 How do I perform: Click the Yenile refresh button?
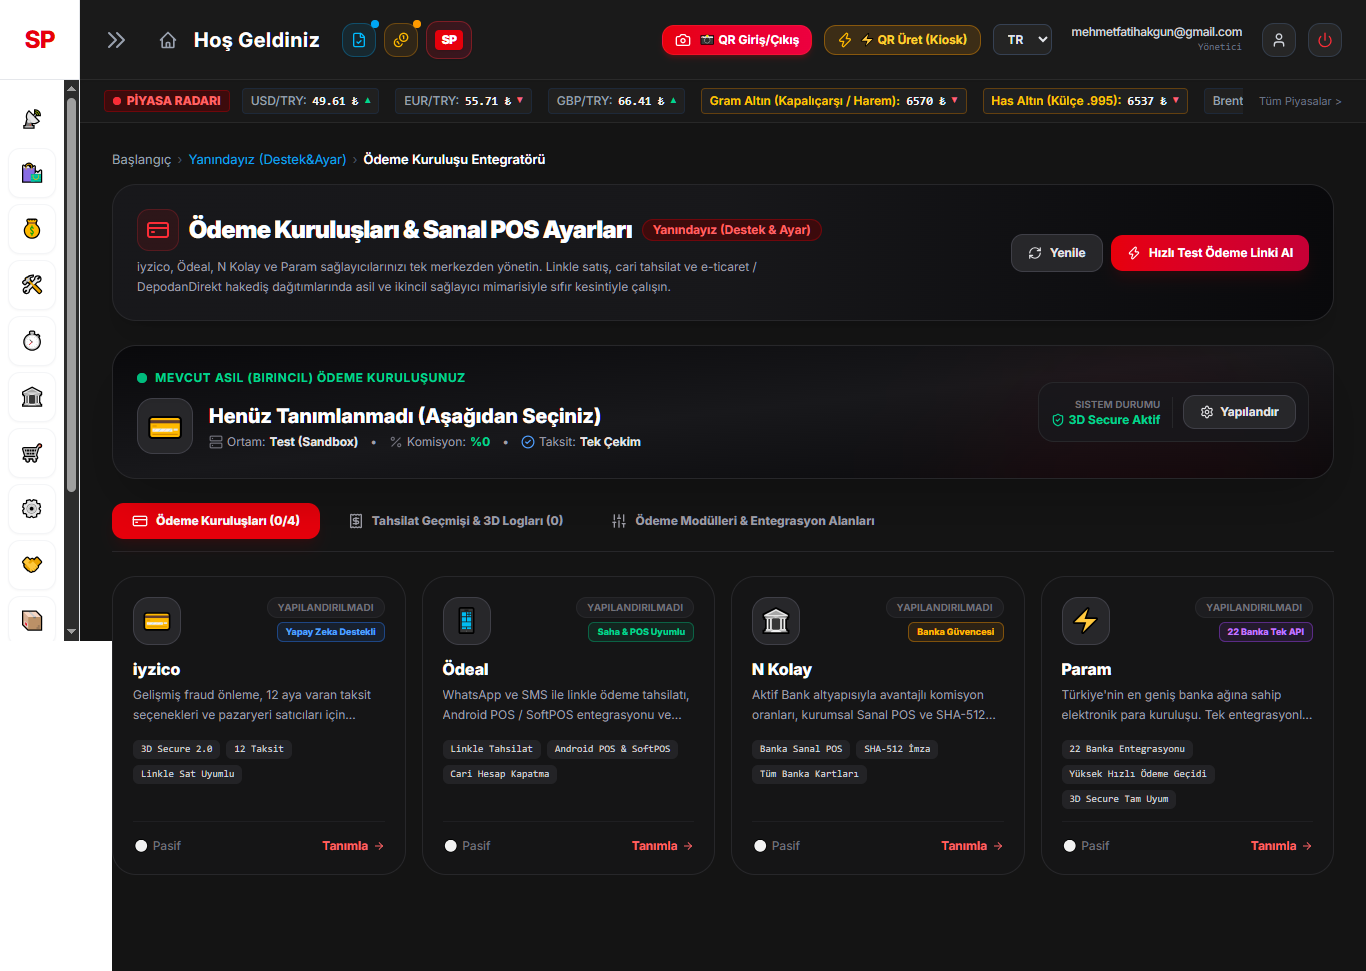pyautogui.click(x=1057, y=253)
